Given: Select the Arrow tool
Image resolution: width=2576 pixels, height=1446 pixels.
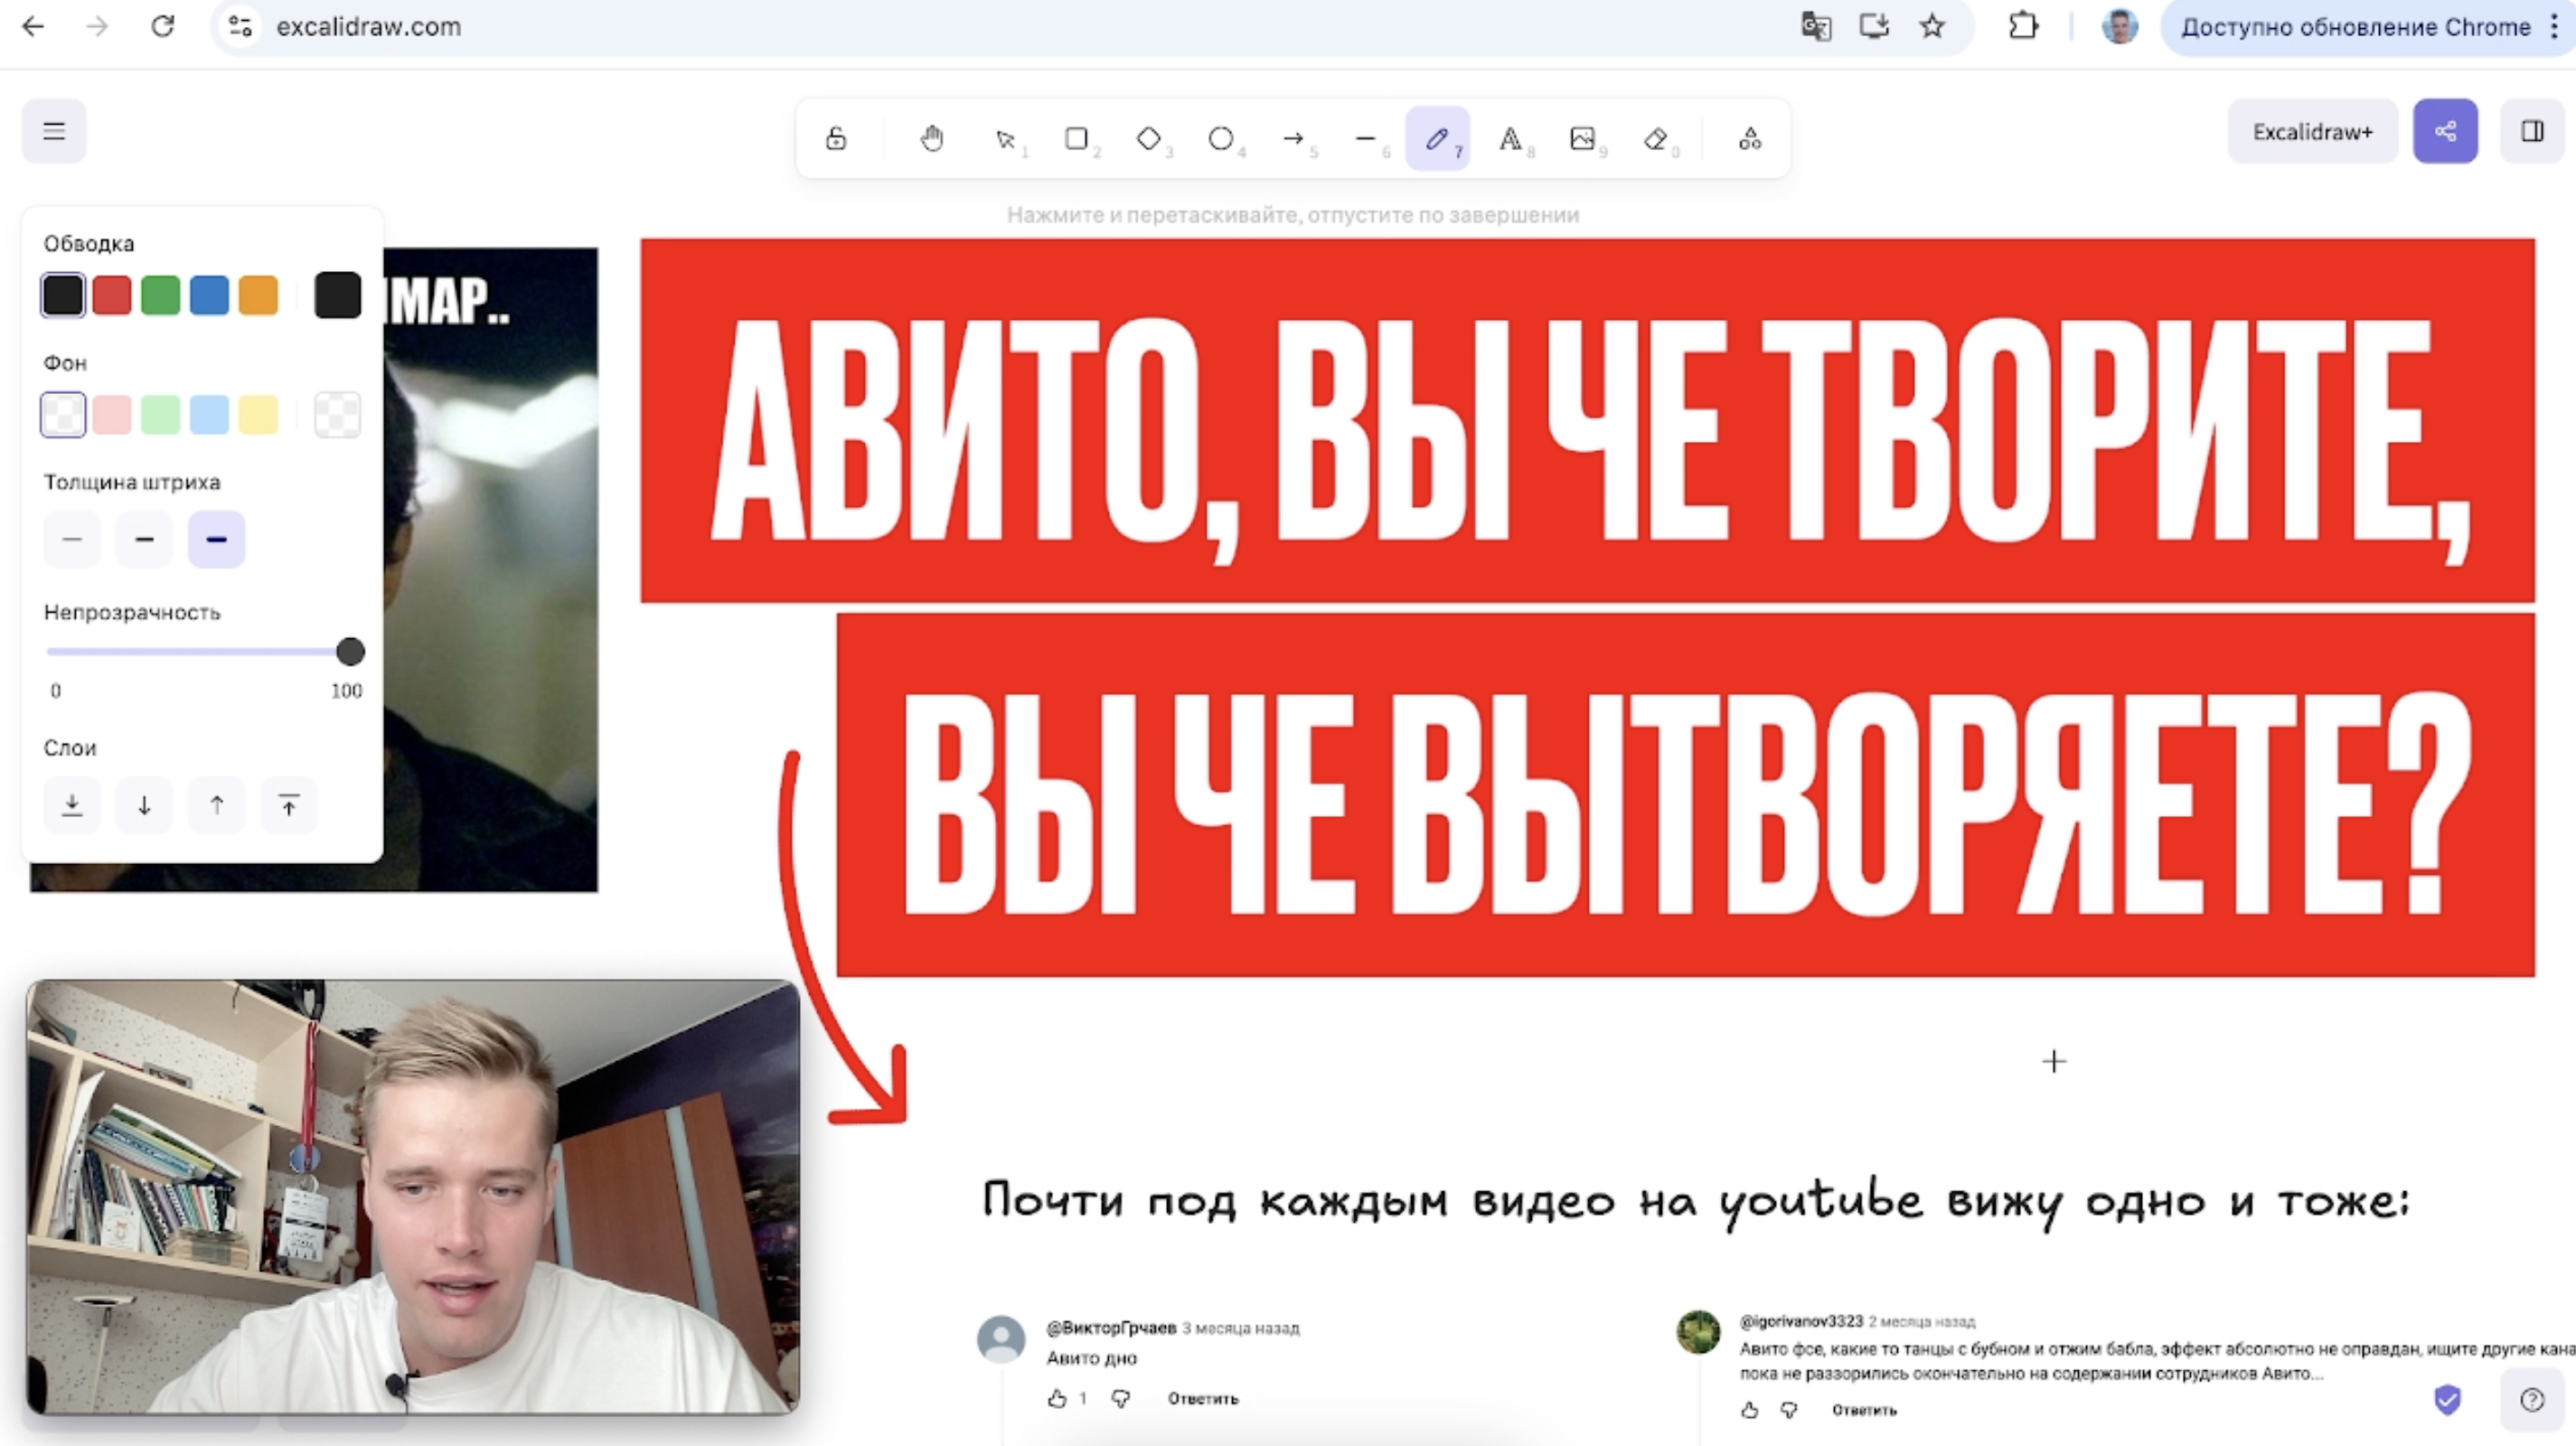Looking at the screenshot, I should pos(1294,138).
